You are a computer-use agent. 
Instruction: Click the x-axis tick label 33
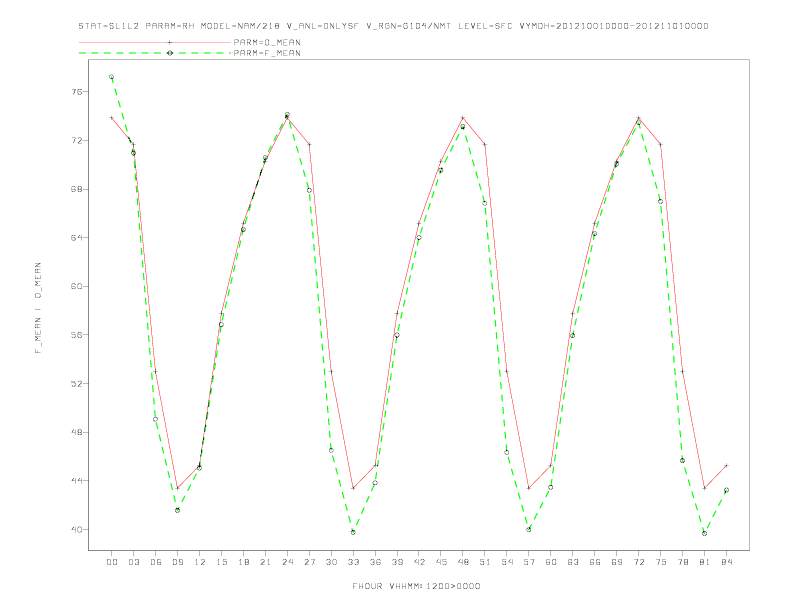[x=353, y=562]
